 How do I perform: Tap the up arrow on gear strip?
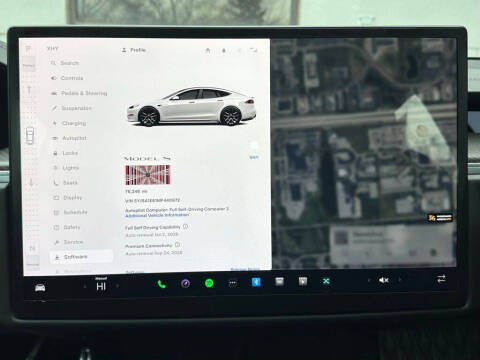click(29, 90)
